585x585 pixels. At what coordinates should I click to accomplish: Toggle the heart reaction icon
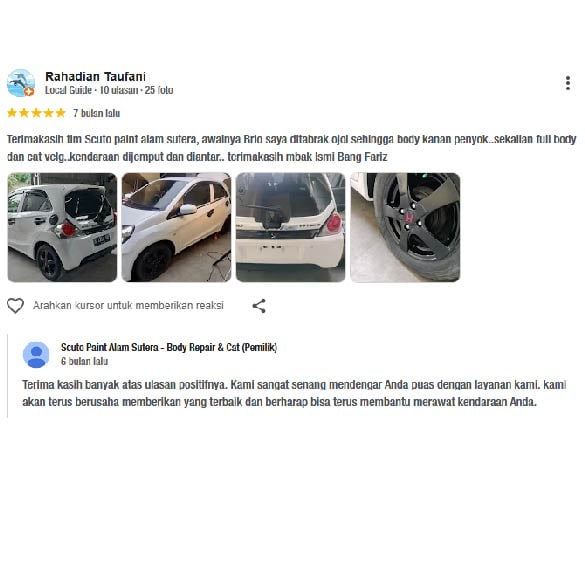pos(15,306)
